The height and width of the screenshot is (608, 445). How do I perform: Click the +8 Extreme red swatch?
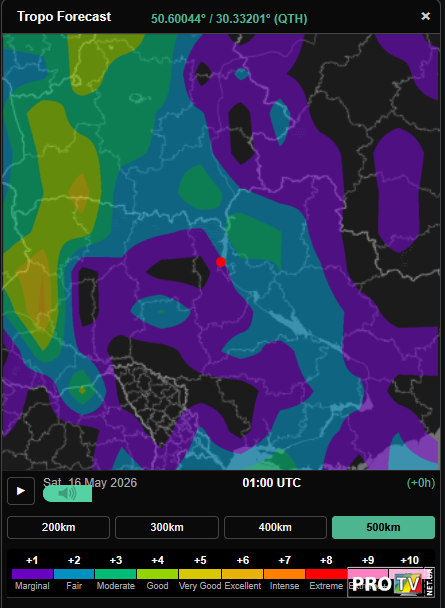[x=326, y=574]
